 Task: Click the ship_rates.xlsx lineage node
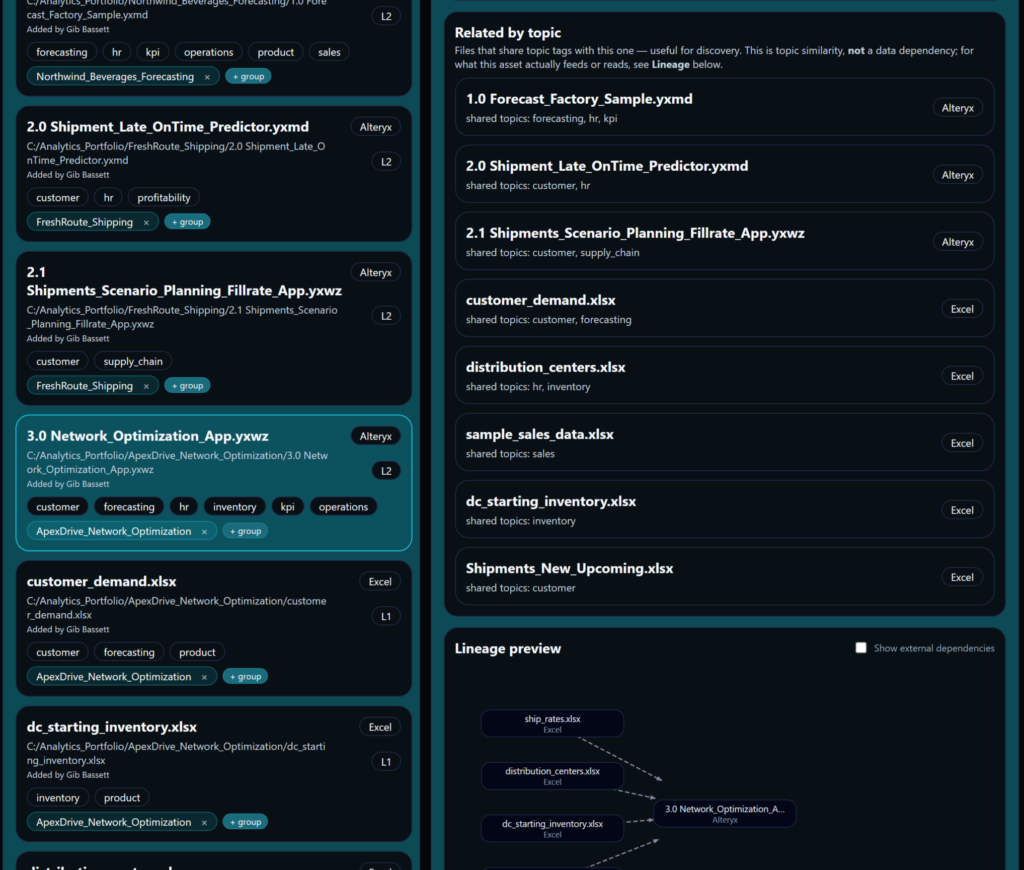click(552, 724)
